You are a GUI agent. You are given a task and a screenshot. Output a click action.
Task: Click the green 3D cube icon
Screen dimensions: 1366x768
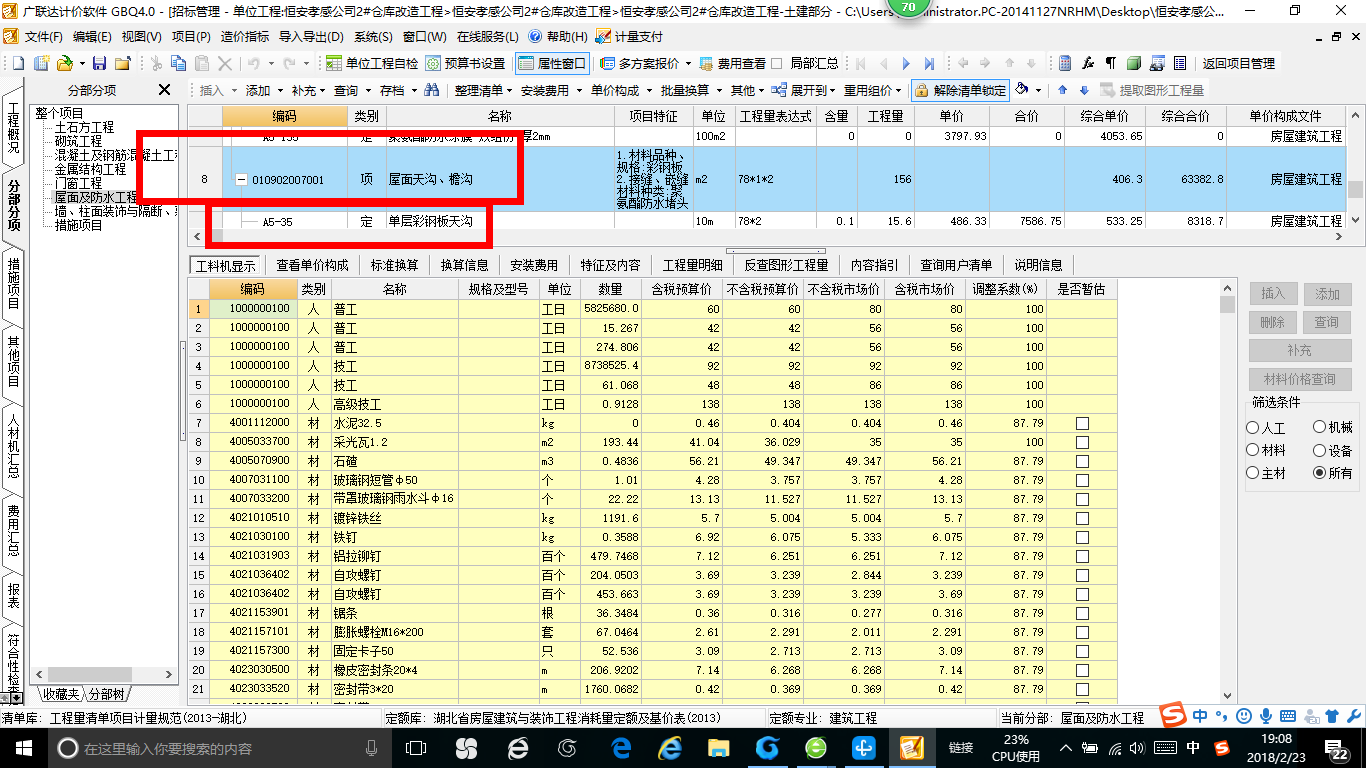1134,63
